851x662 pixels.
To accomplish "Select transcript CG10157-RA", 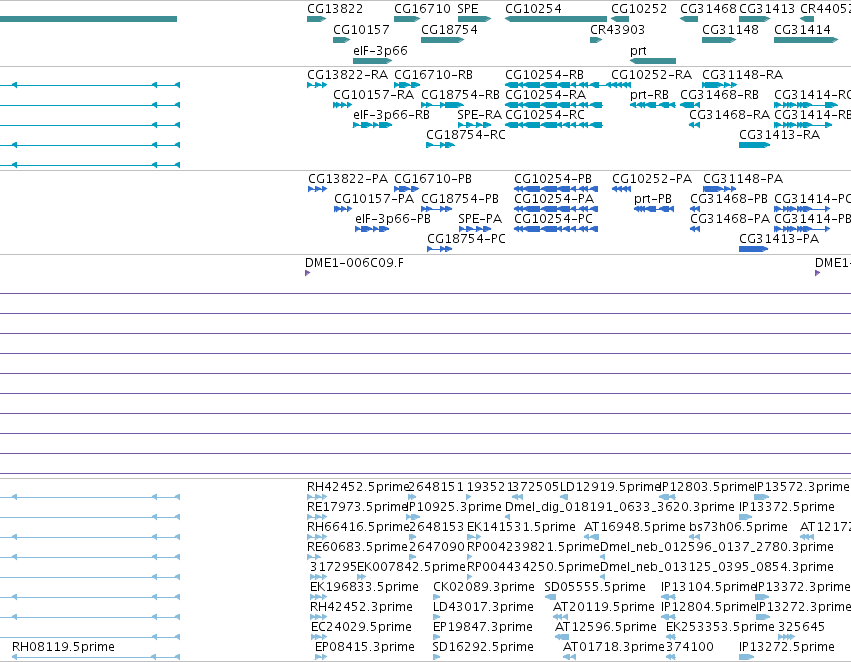I will click(342, 105).
